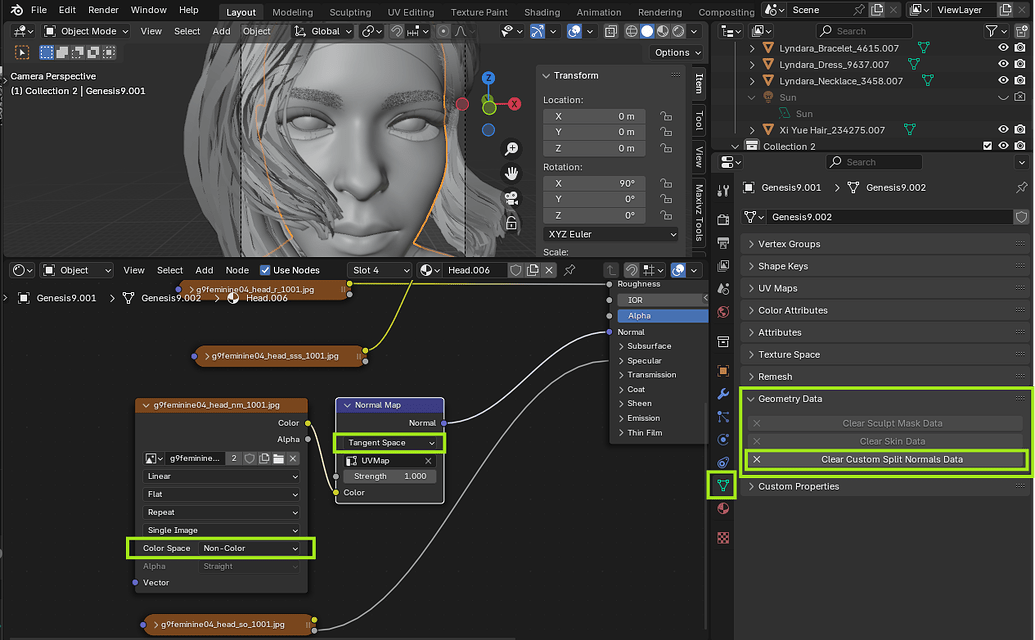Click the viewport Options button
Screen dimensions: 1035x640
point(677,52)
